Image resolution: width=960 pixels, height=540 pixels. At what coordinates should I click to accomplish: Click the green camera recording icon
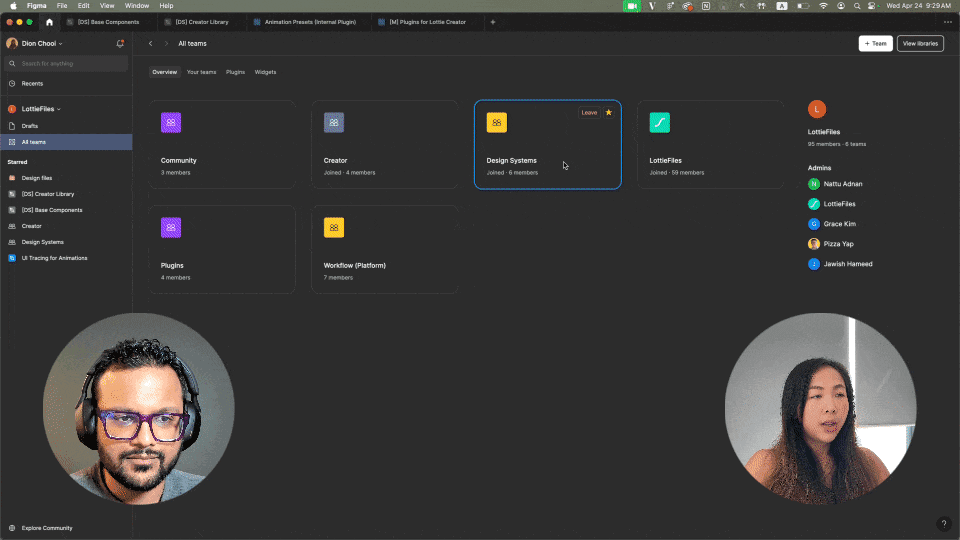tap(631, 6)
